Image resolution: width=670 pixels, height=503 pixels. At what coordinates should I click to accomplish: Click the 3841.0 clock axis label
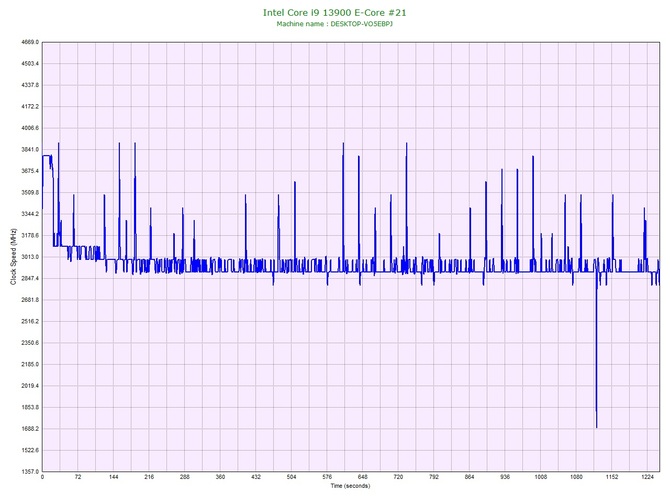30,150
